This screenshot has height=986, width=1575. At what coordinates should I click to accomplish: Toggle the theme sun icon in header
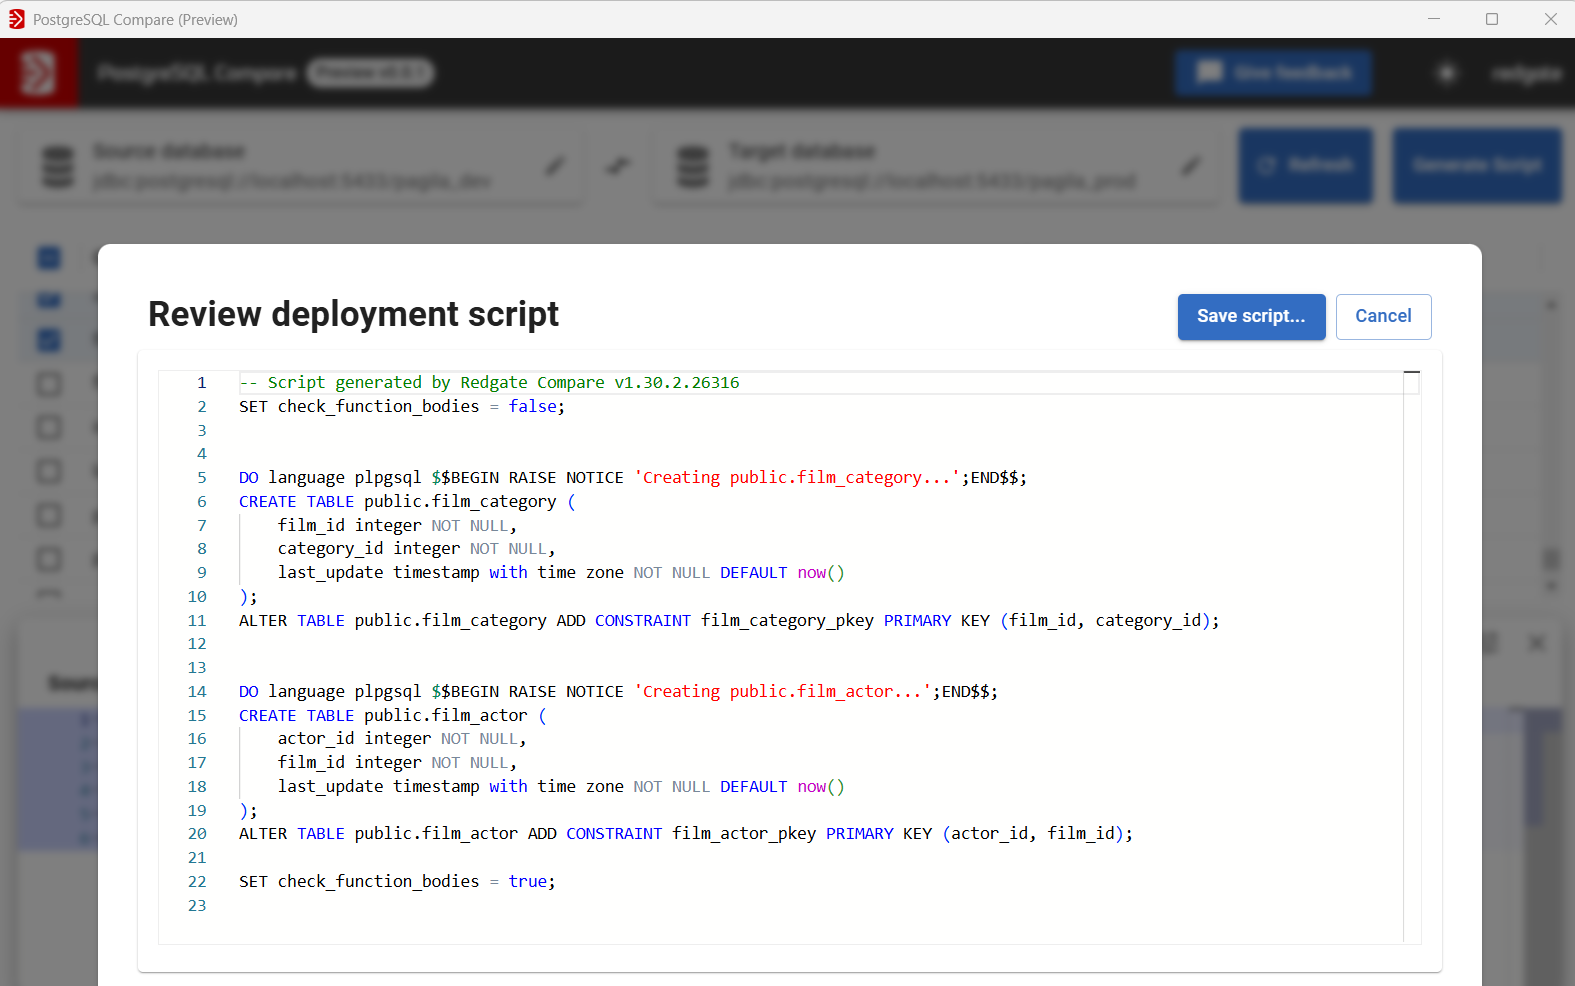pyautogui.click(x=1446, y=73)
